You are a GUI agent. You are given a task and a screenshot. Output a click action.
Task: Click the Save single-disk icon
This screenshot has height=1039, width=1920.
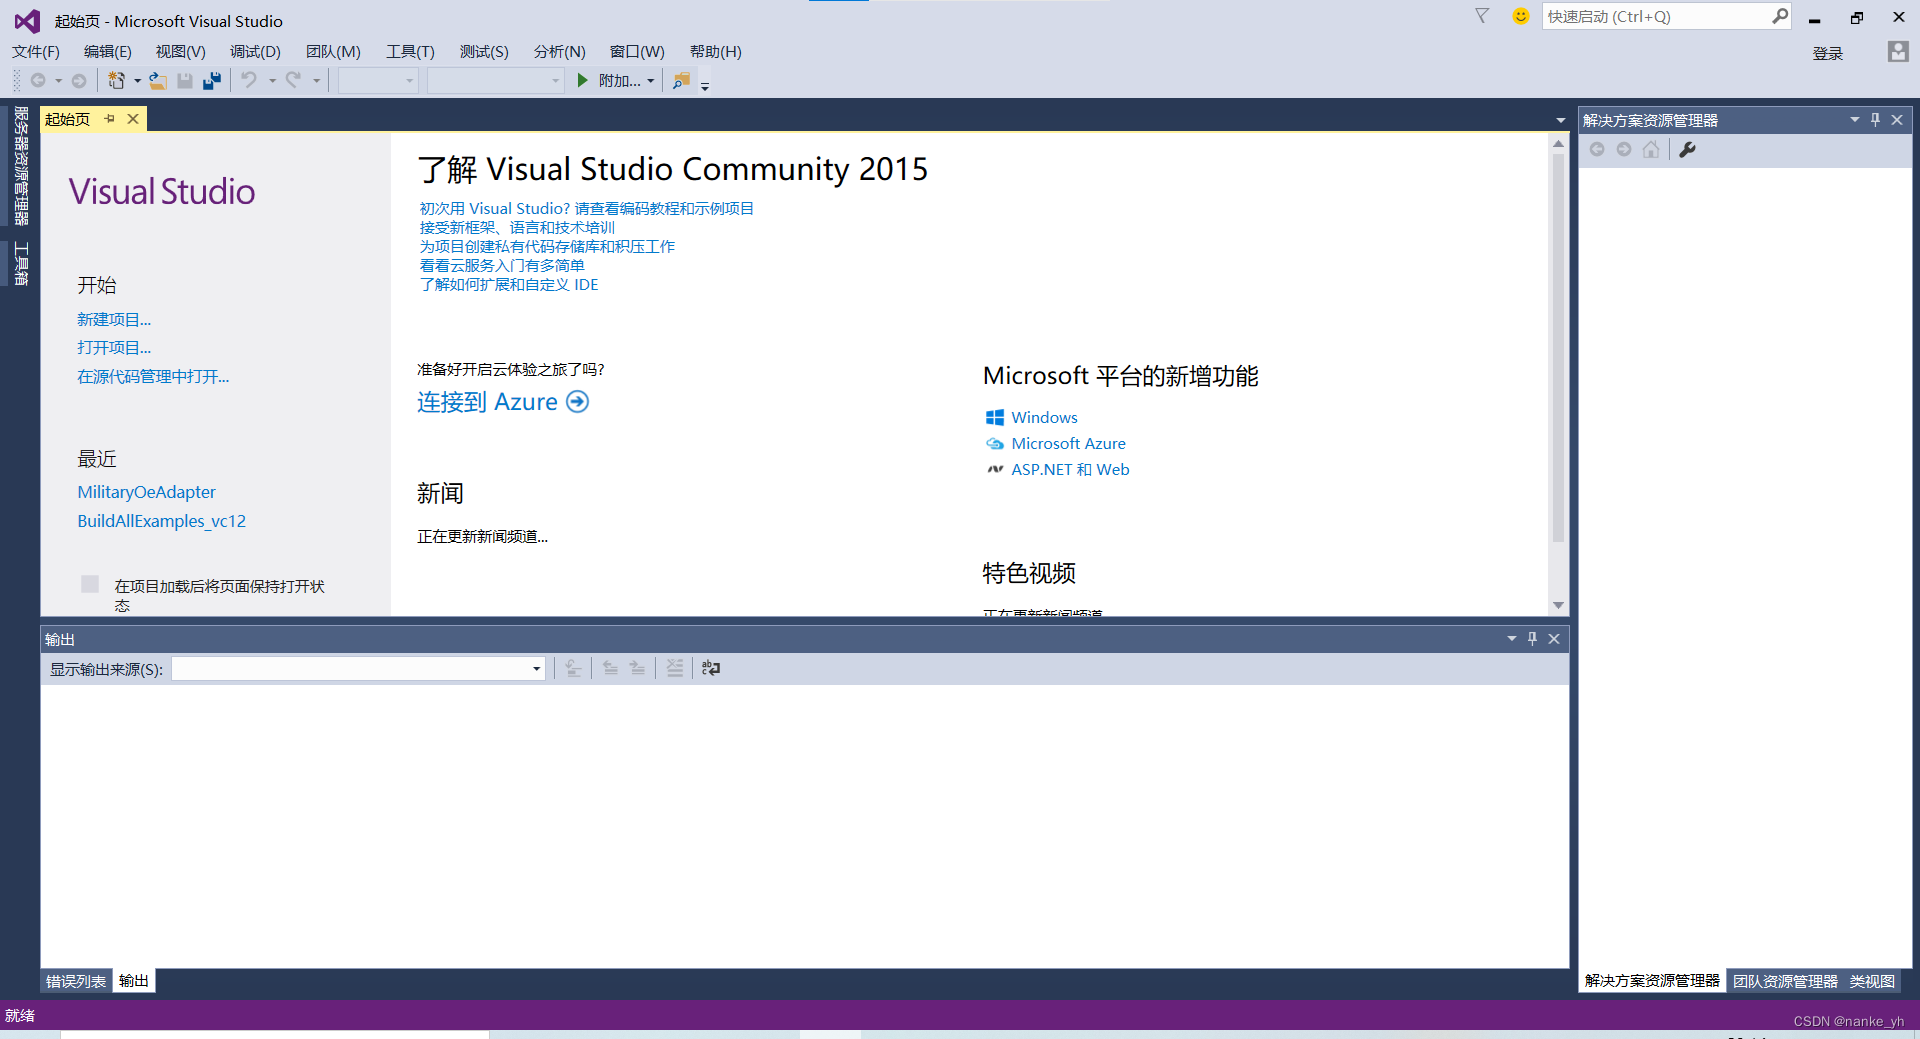tap(185, 81)
